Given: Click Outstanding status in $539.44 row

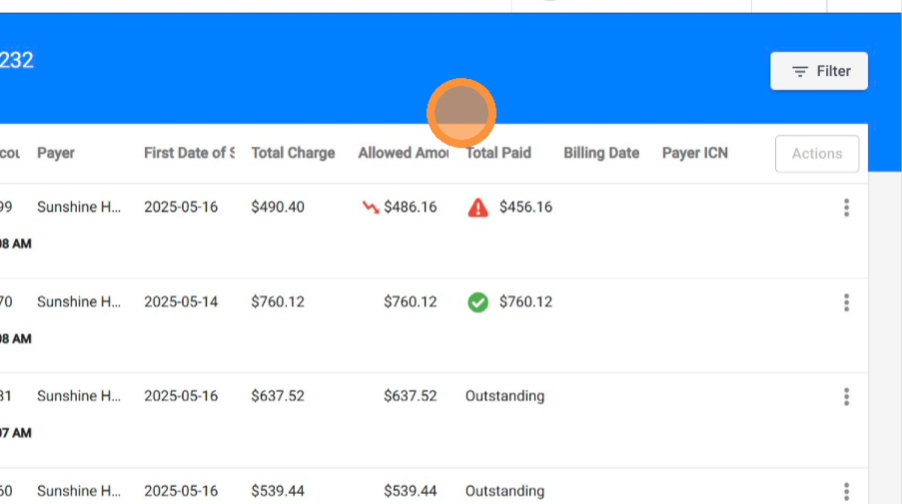Looking at the screenshot, I should click(x=504, y=491).
